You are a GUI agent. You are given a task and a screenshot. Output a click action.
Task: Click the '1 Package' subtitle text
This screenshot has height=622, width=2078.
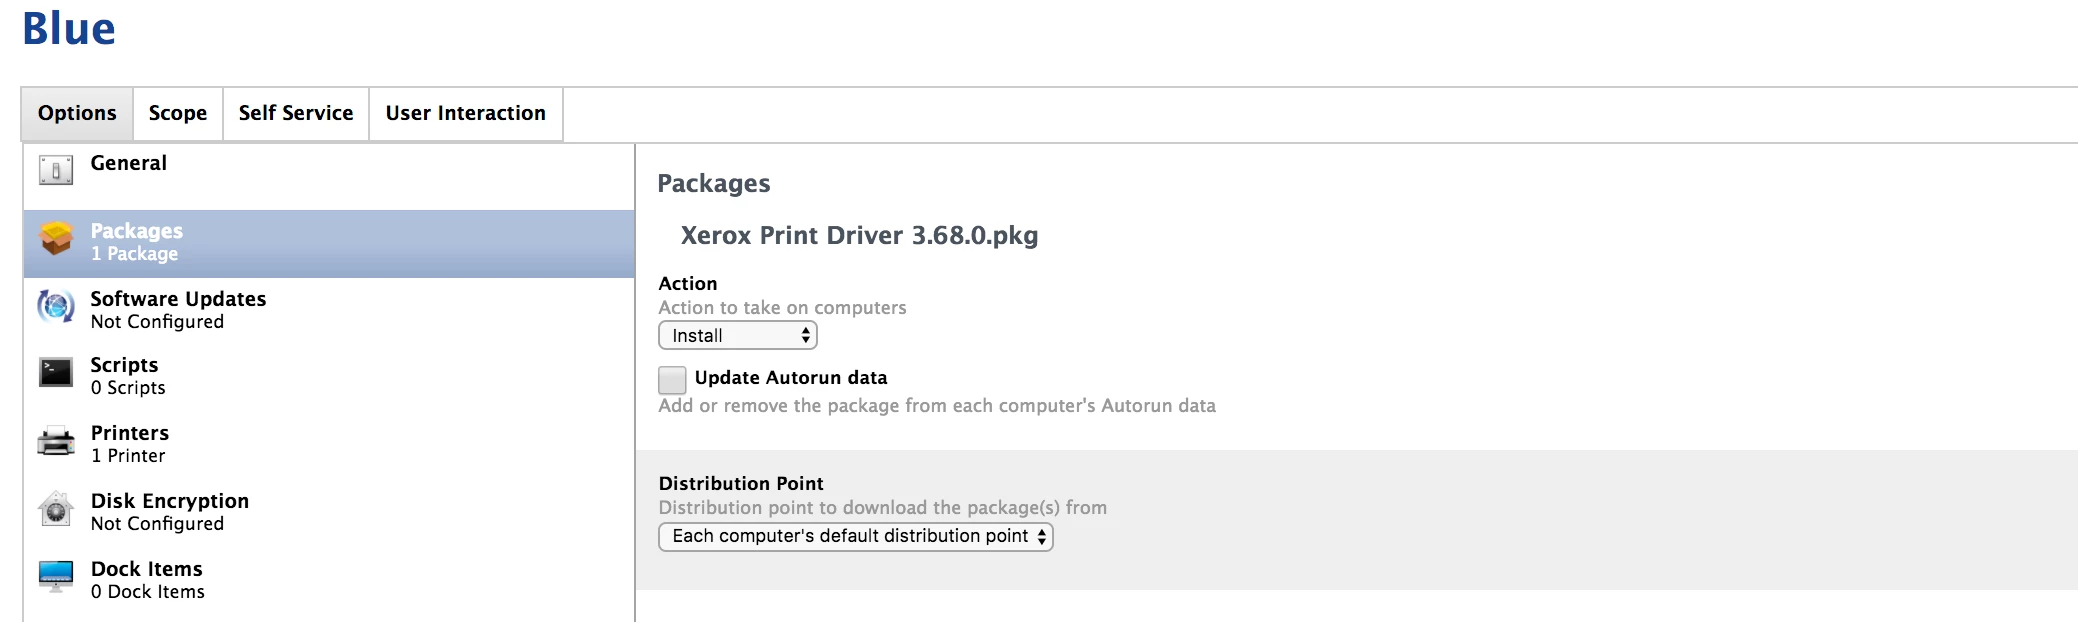[x=135, y=254]
